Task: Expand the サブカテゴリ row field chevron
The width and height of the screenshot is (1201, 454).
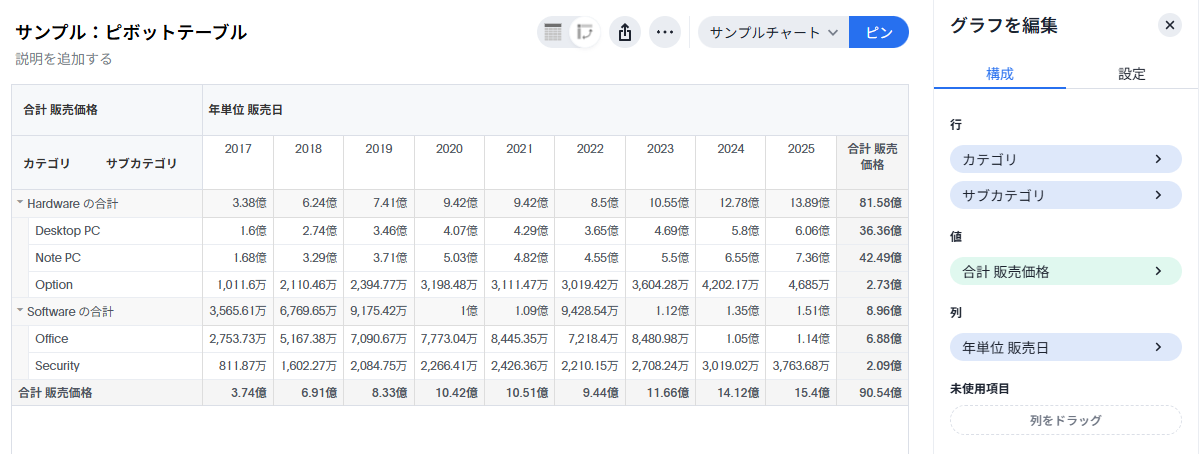Action: pos(1158,195)
